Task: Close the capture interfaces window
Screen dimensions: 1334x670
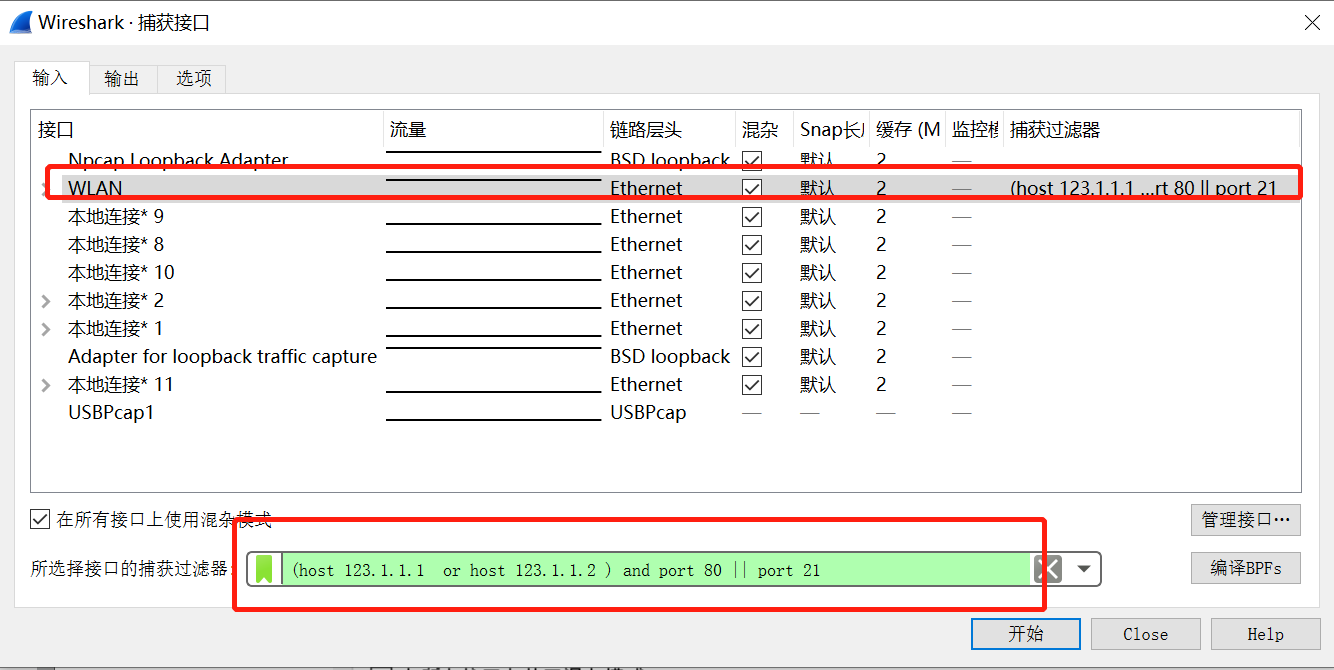Action: 1311,23
